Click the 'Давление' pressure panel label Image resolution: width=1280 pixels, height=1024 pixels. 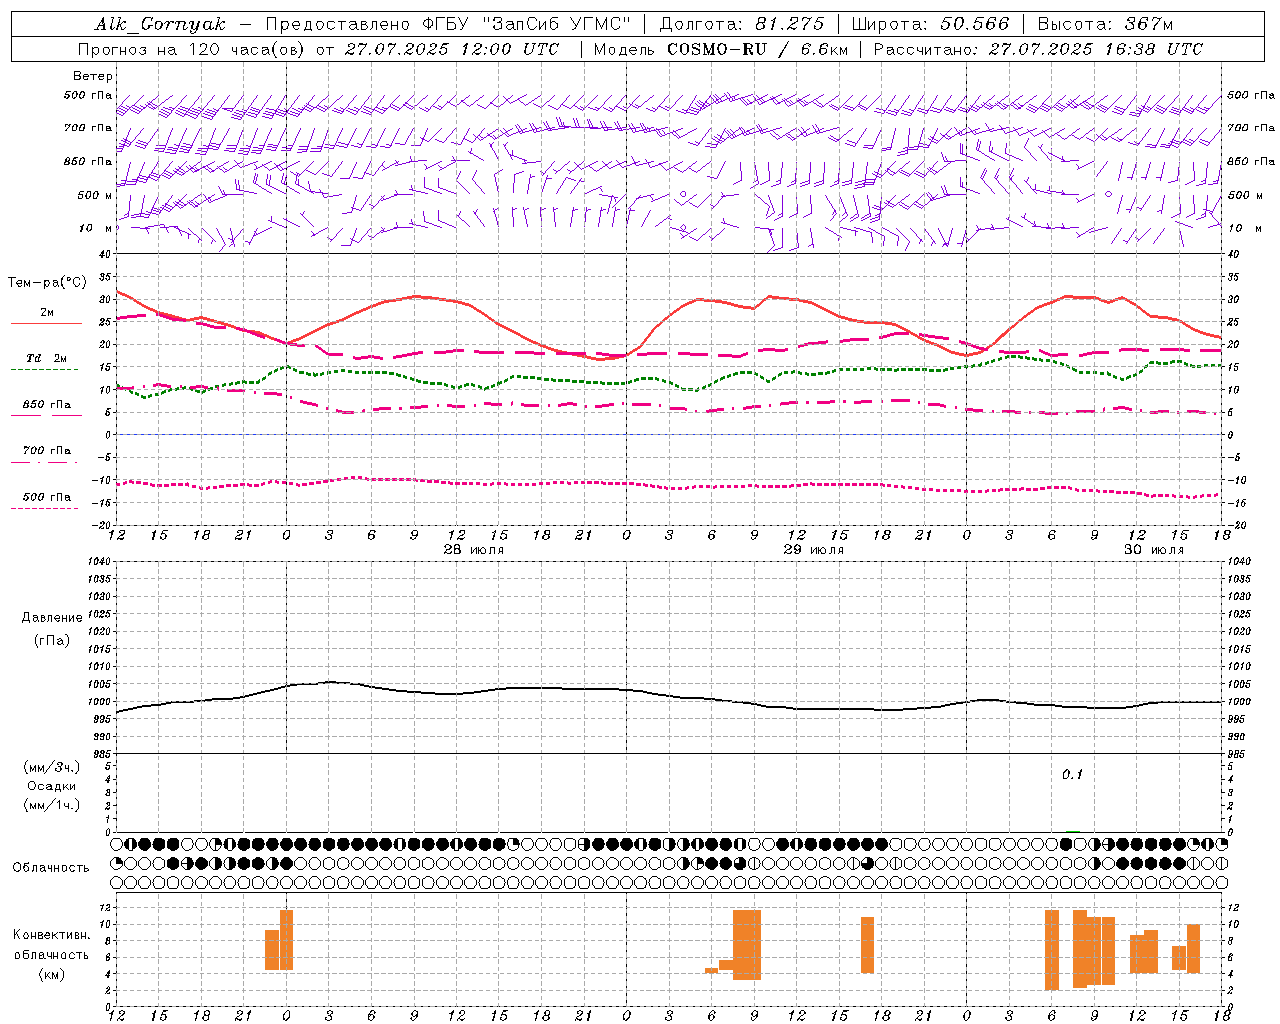pyautogui.click(x=52, y=618)
